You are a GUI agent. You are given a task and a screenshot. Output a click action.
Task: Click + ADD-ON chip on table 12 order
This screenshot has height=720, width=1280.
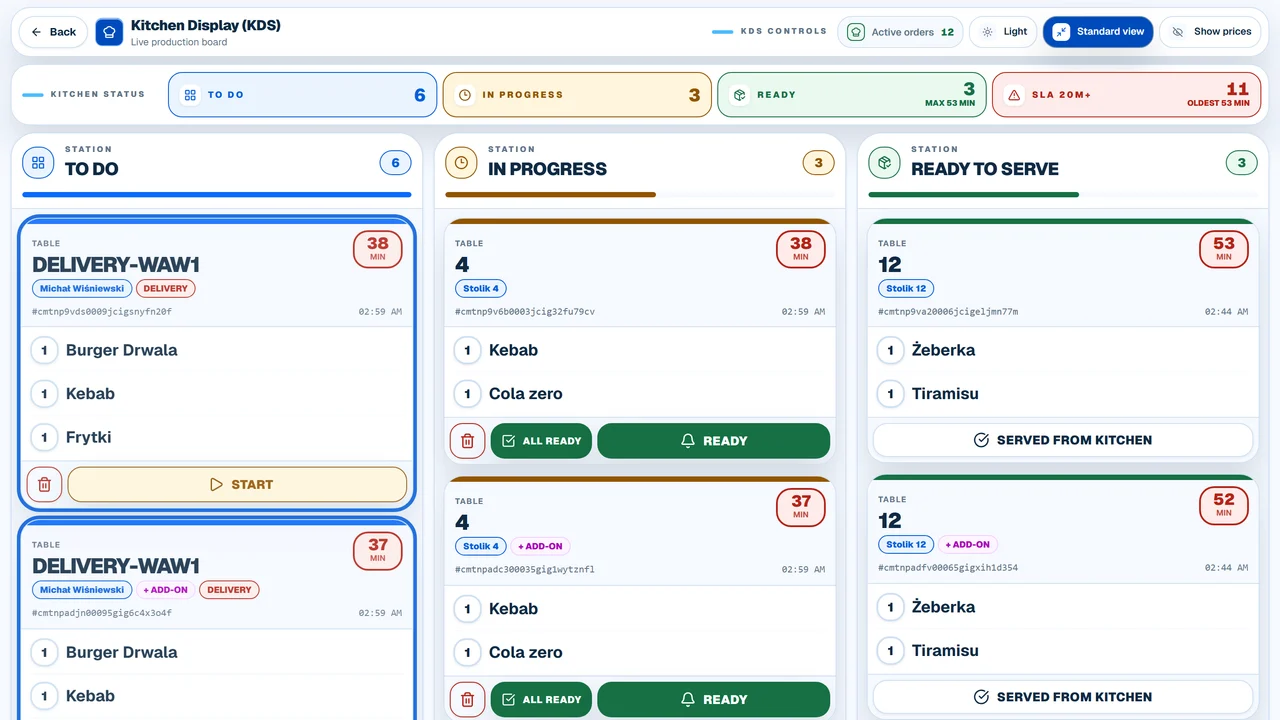click(x=968, y=545)
